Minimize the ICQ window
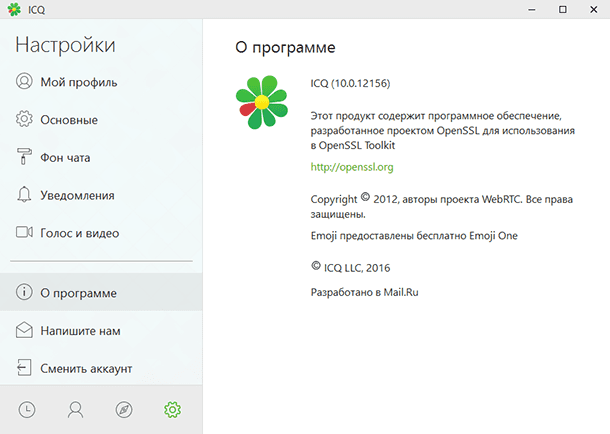The height and width of the screenshot is (434, 610). pyautogui.click(x=532, y=9)
